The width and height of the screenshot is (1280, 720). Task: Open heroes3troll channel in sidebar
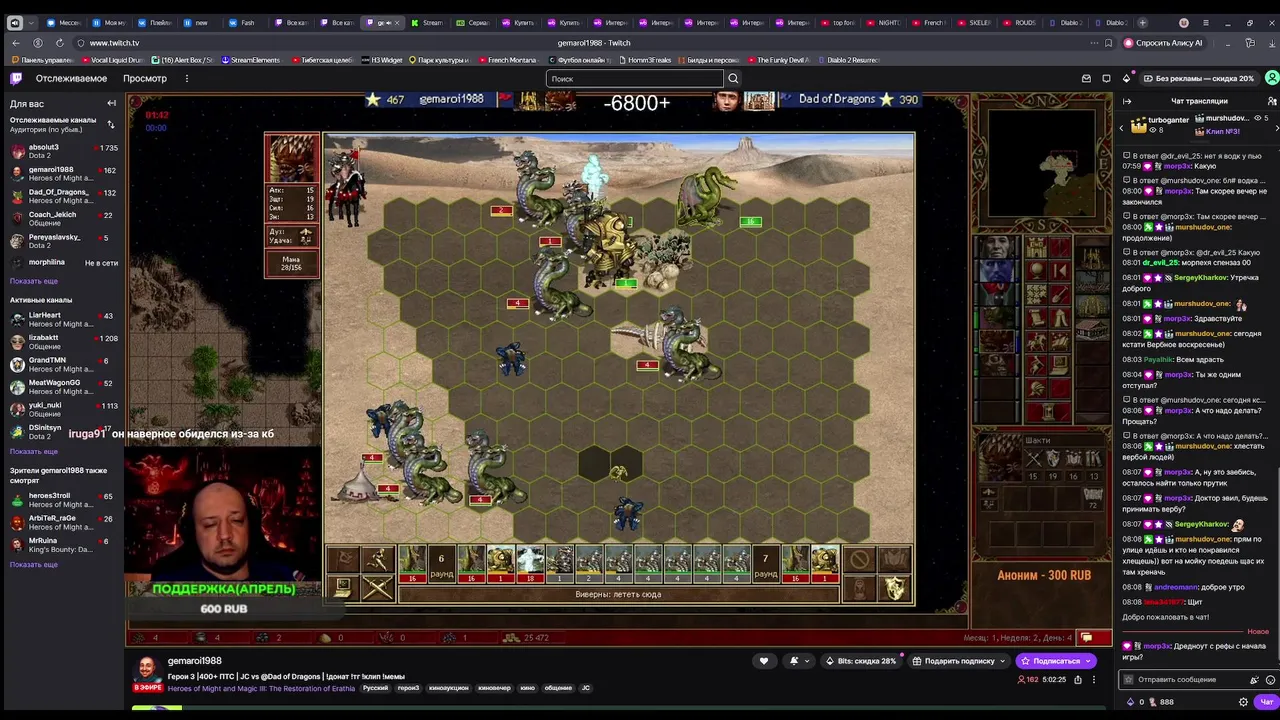point(62,500)
